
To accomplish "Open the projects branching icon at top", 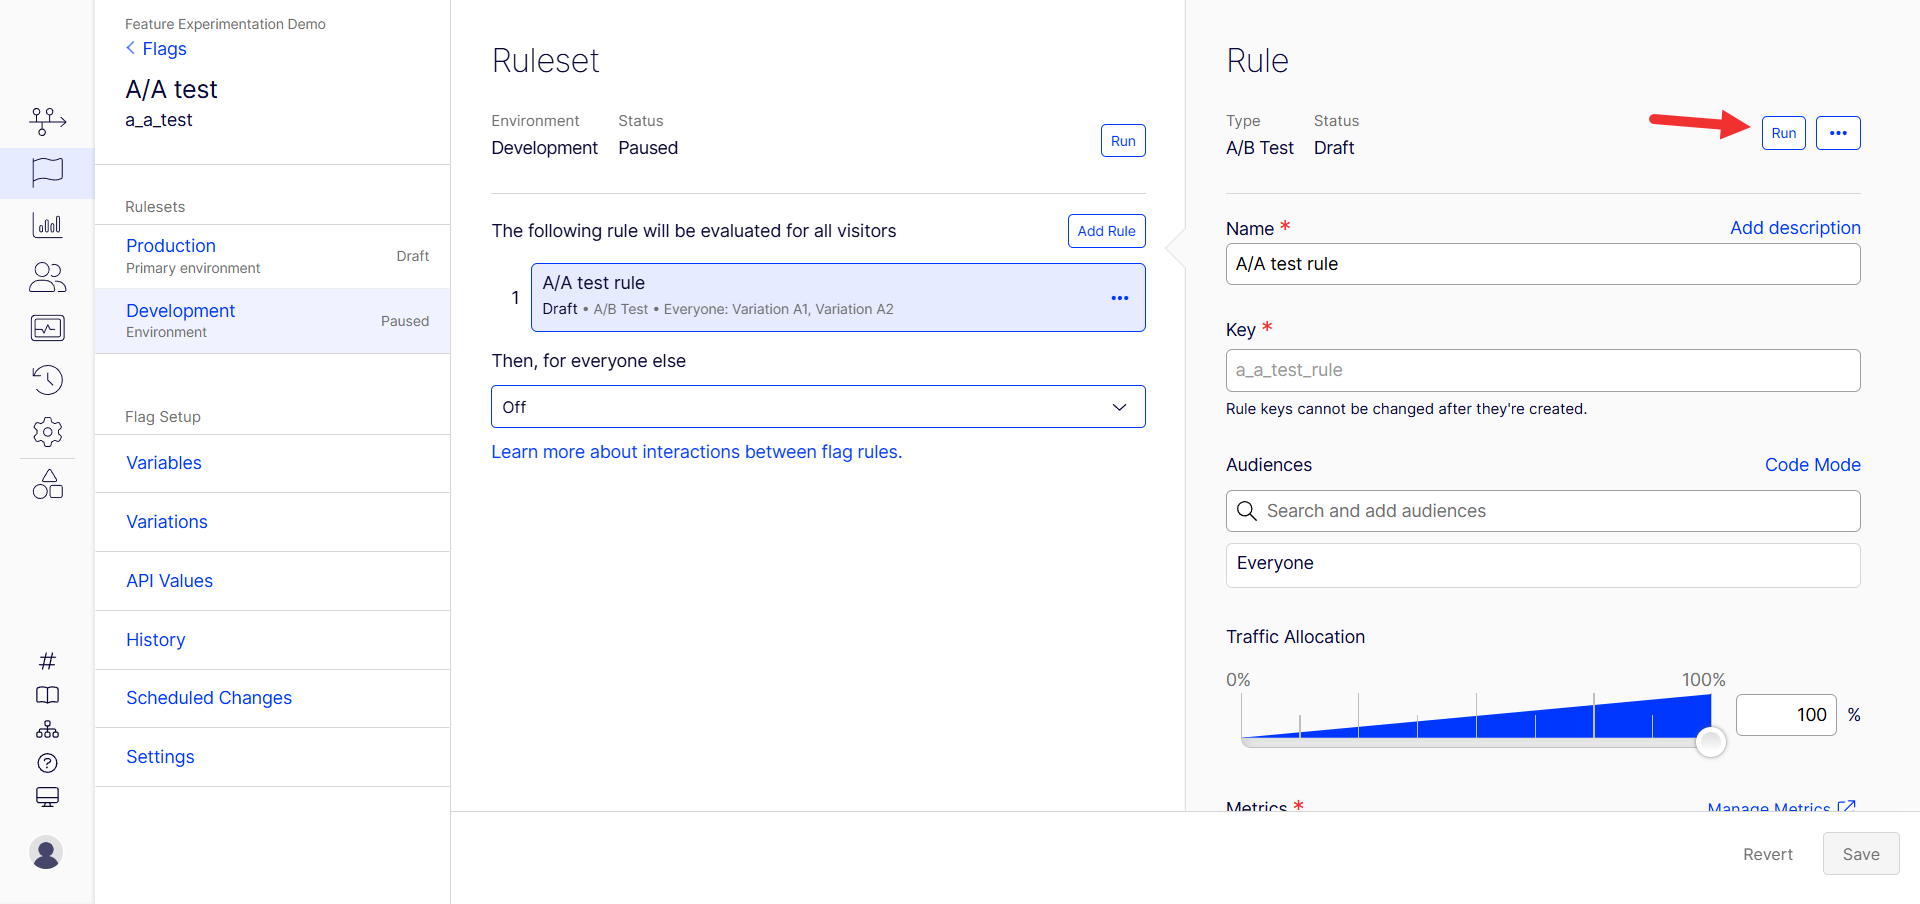I will tap(47, 121).
